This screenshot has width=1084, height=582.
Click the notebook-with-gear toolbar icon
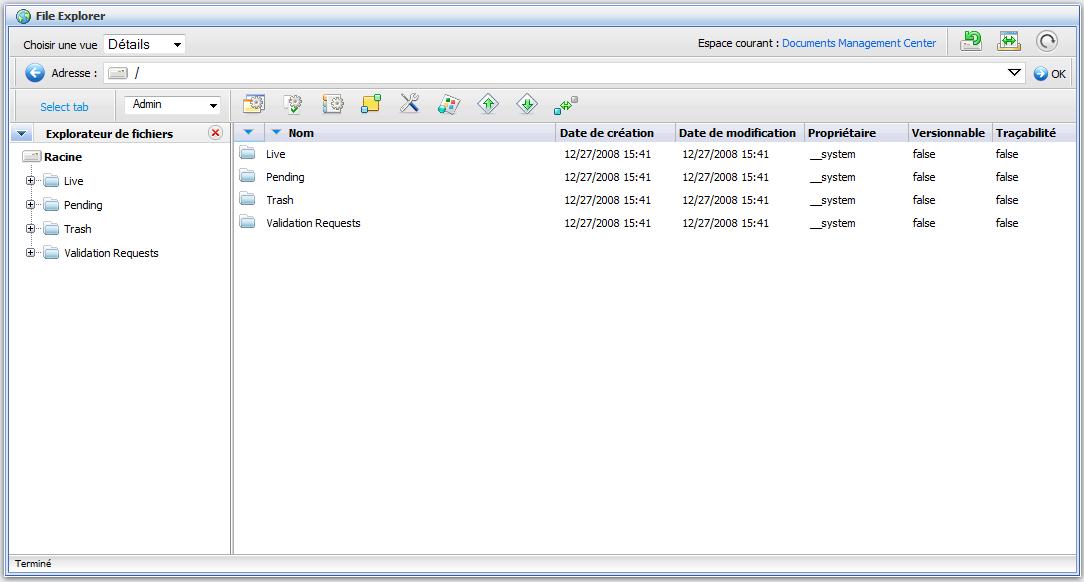[333, 104]
